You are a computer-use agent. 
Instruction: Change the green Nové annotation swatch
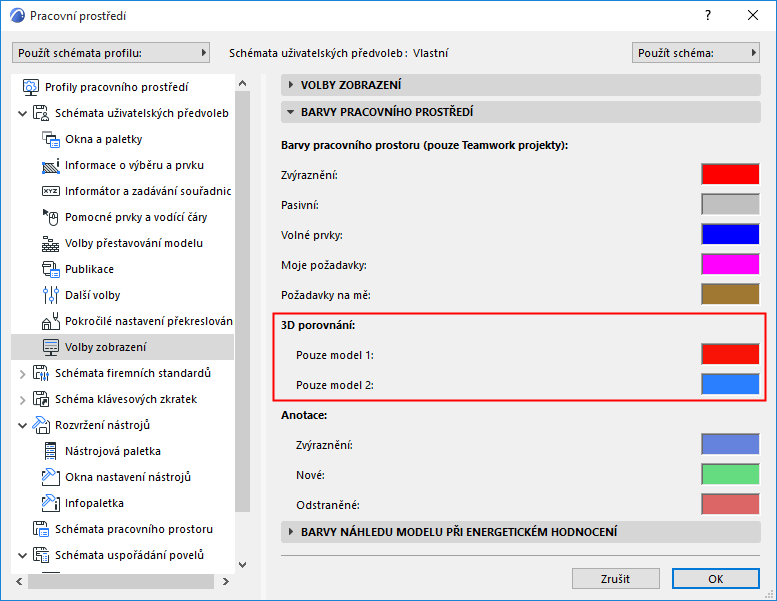[730, 474]
